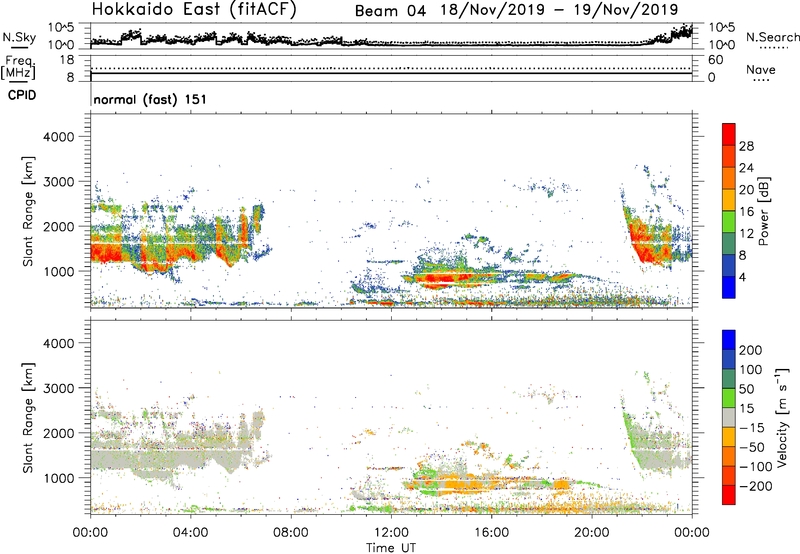800x554 pixels.
Task: Click the 'Slant Range [km]' label of the power panel
Action: 28,211
